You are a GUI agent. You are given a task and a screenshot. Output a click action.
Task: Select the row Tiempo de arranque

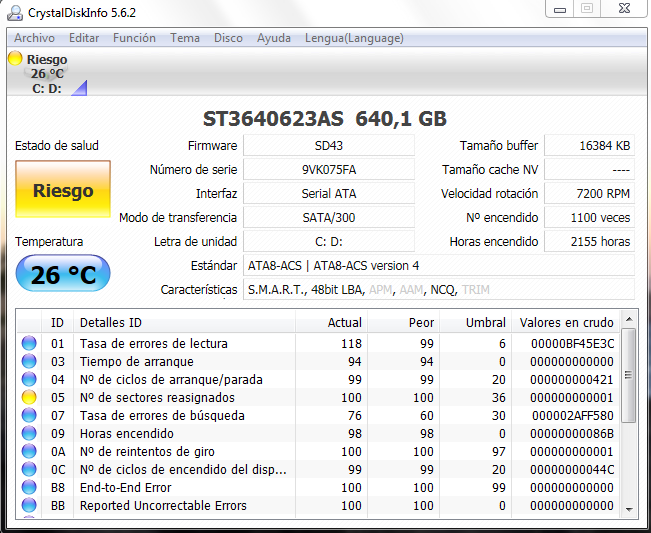(318, 361)
